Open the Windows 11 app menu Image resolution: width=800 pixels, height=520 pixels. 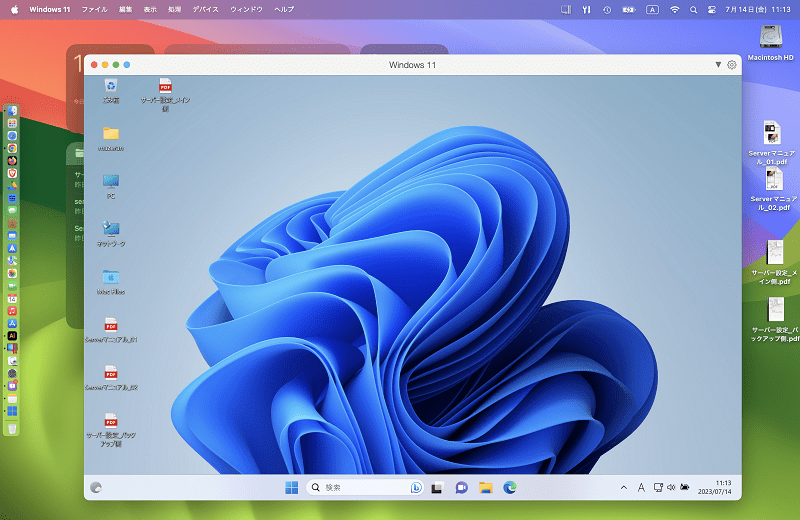coord(49,9)
